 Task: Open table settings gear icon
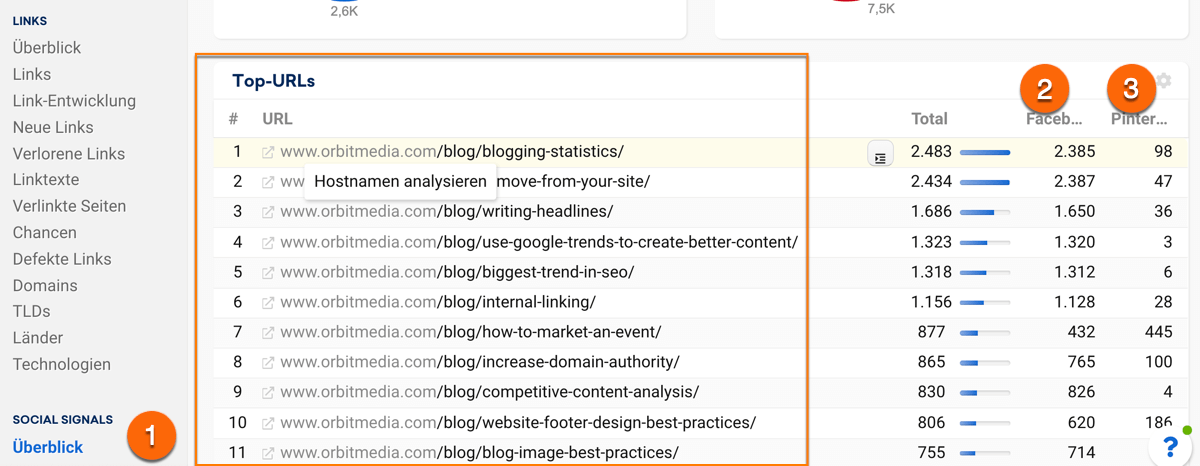[x=1163, y=81]
